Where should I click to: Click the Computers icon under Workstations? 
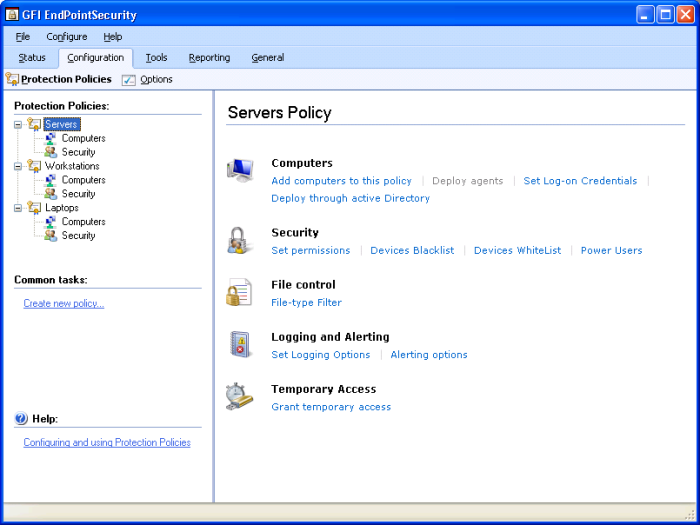pos(51,180)
